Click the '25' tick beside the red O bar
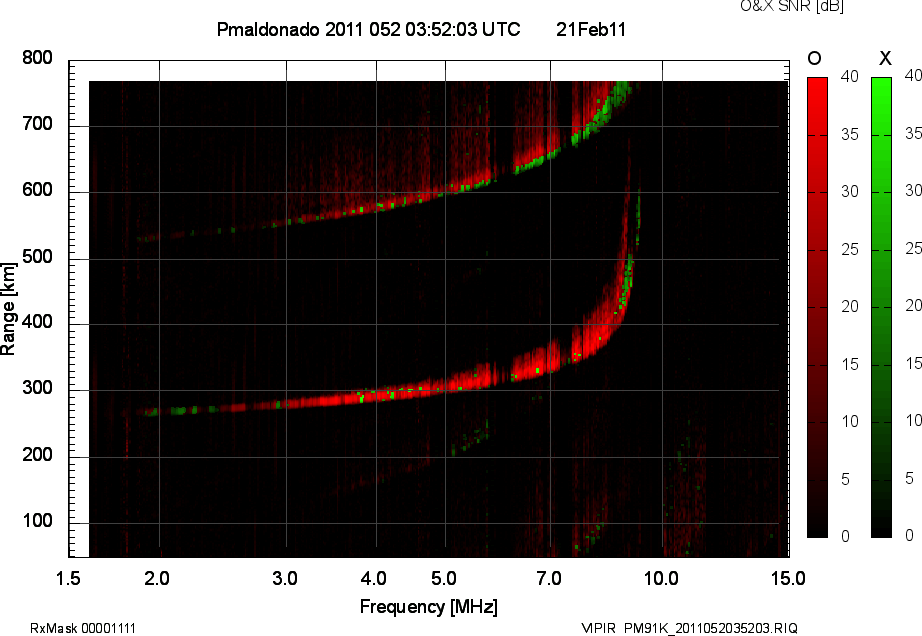The height and width of the screenshot is (636, 922). point(849,250)
